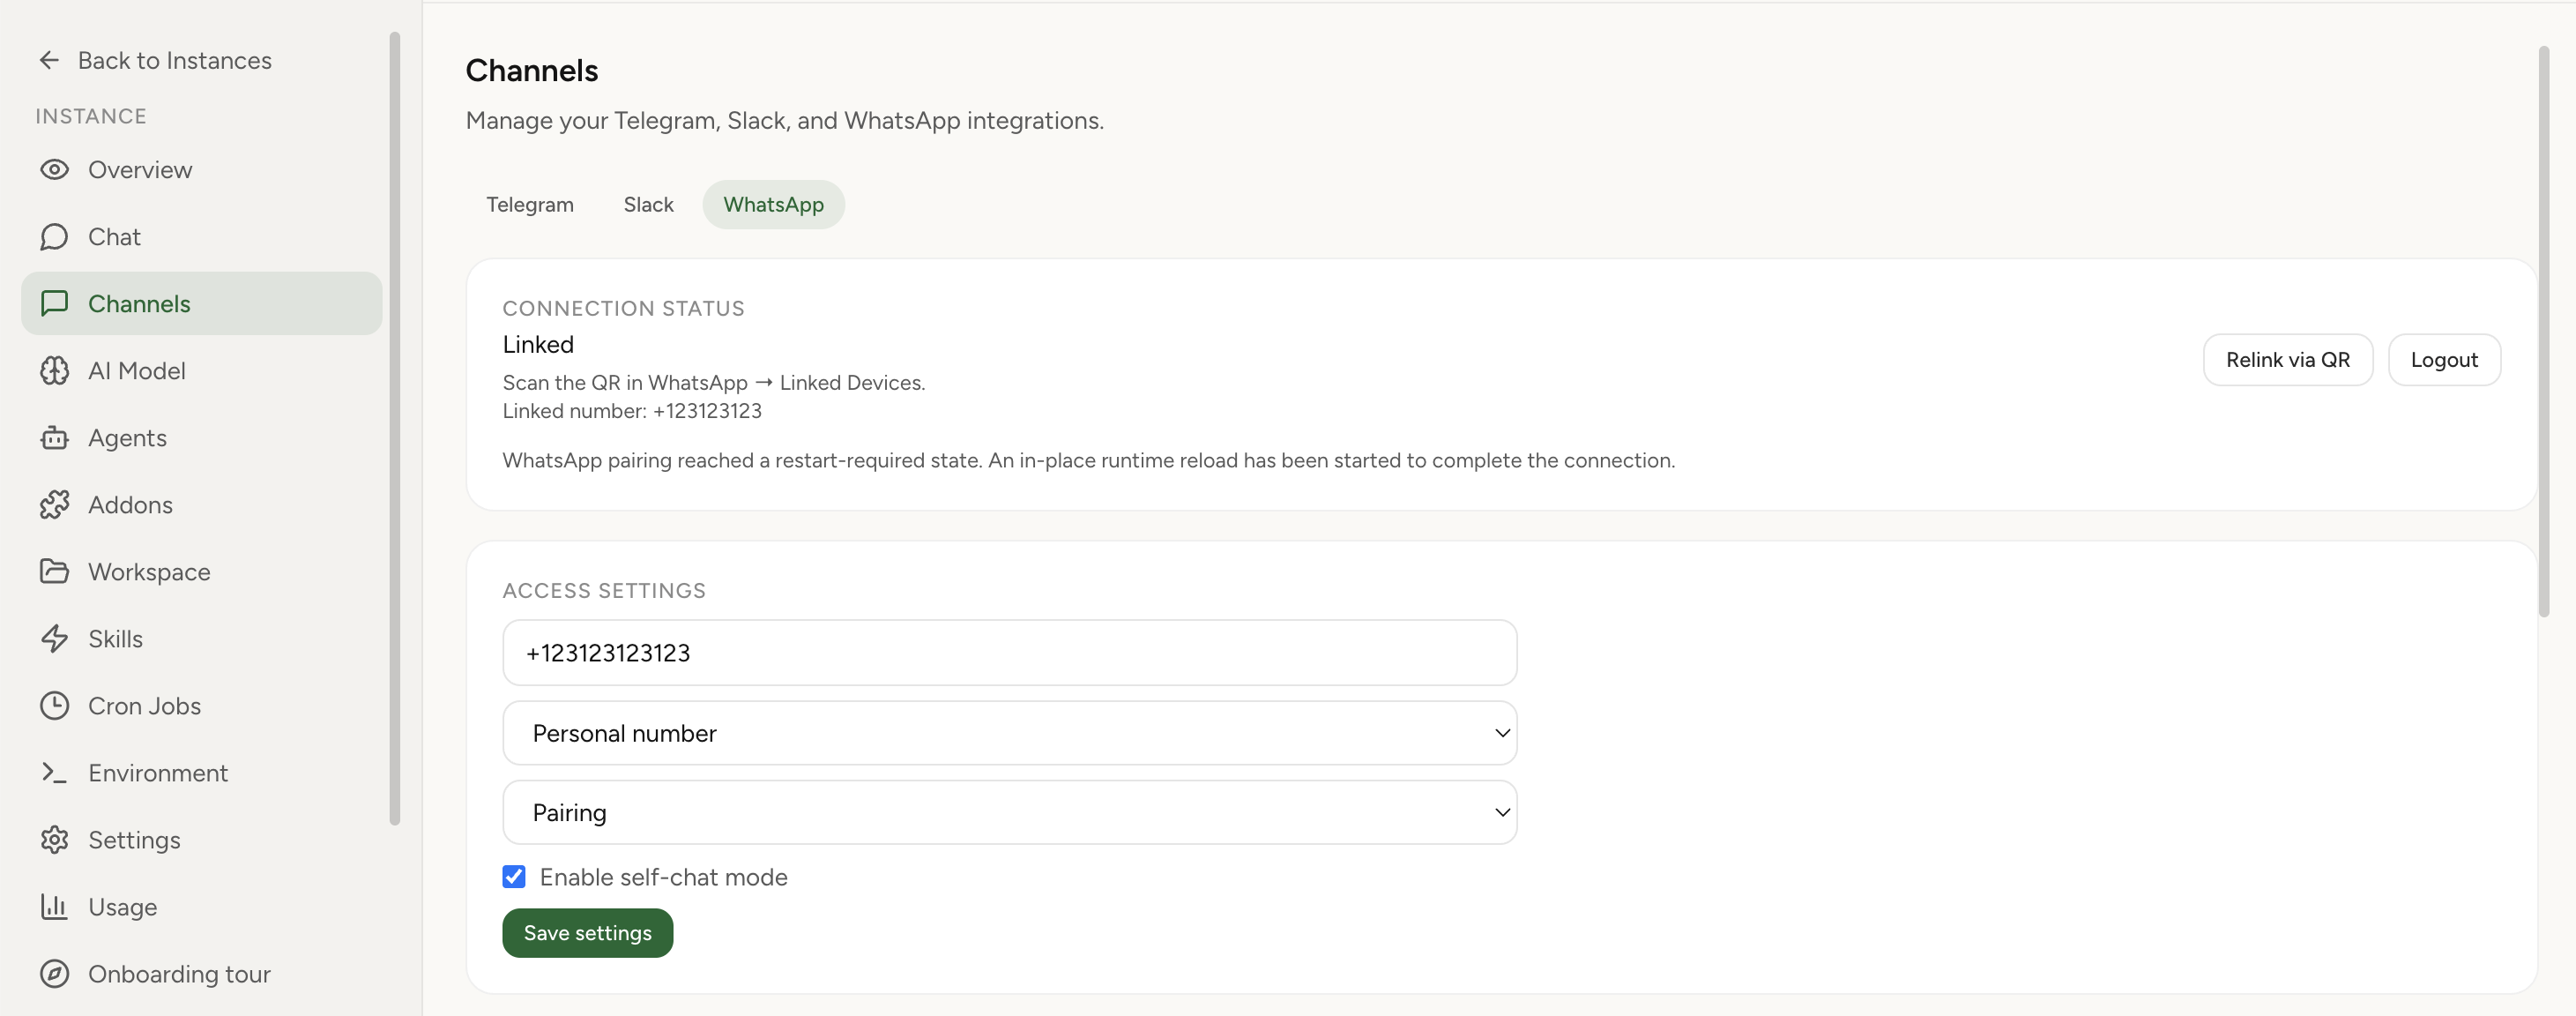The width and height of the screenshot is (2576, 1016).
Task: Expand the Pairing dropdown
Action: 1009,812
